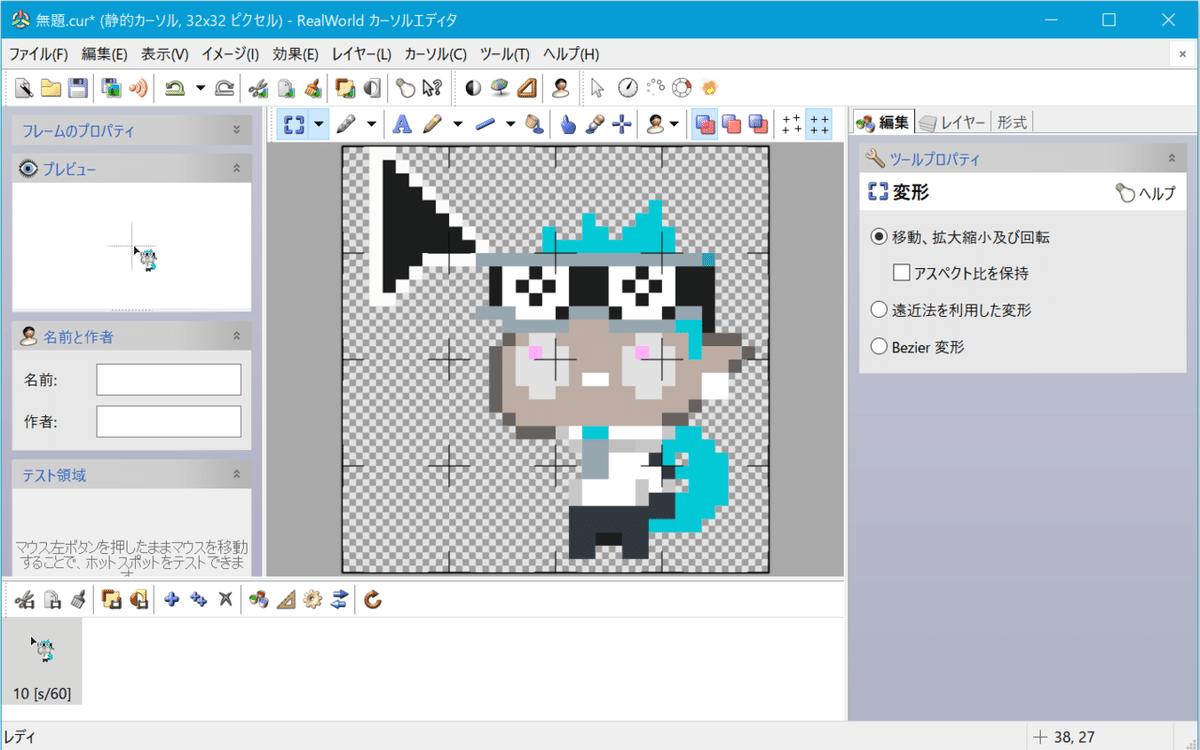This screenshot has width=1200, height=750.
Task: Select the text tool letter A icon
Action: 402,124
